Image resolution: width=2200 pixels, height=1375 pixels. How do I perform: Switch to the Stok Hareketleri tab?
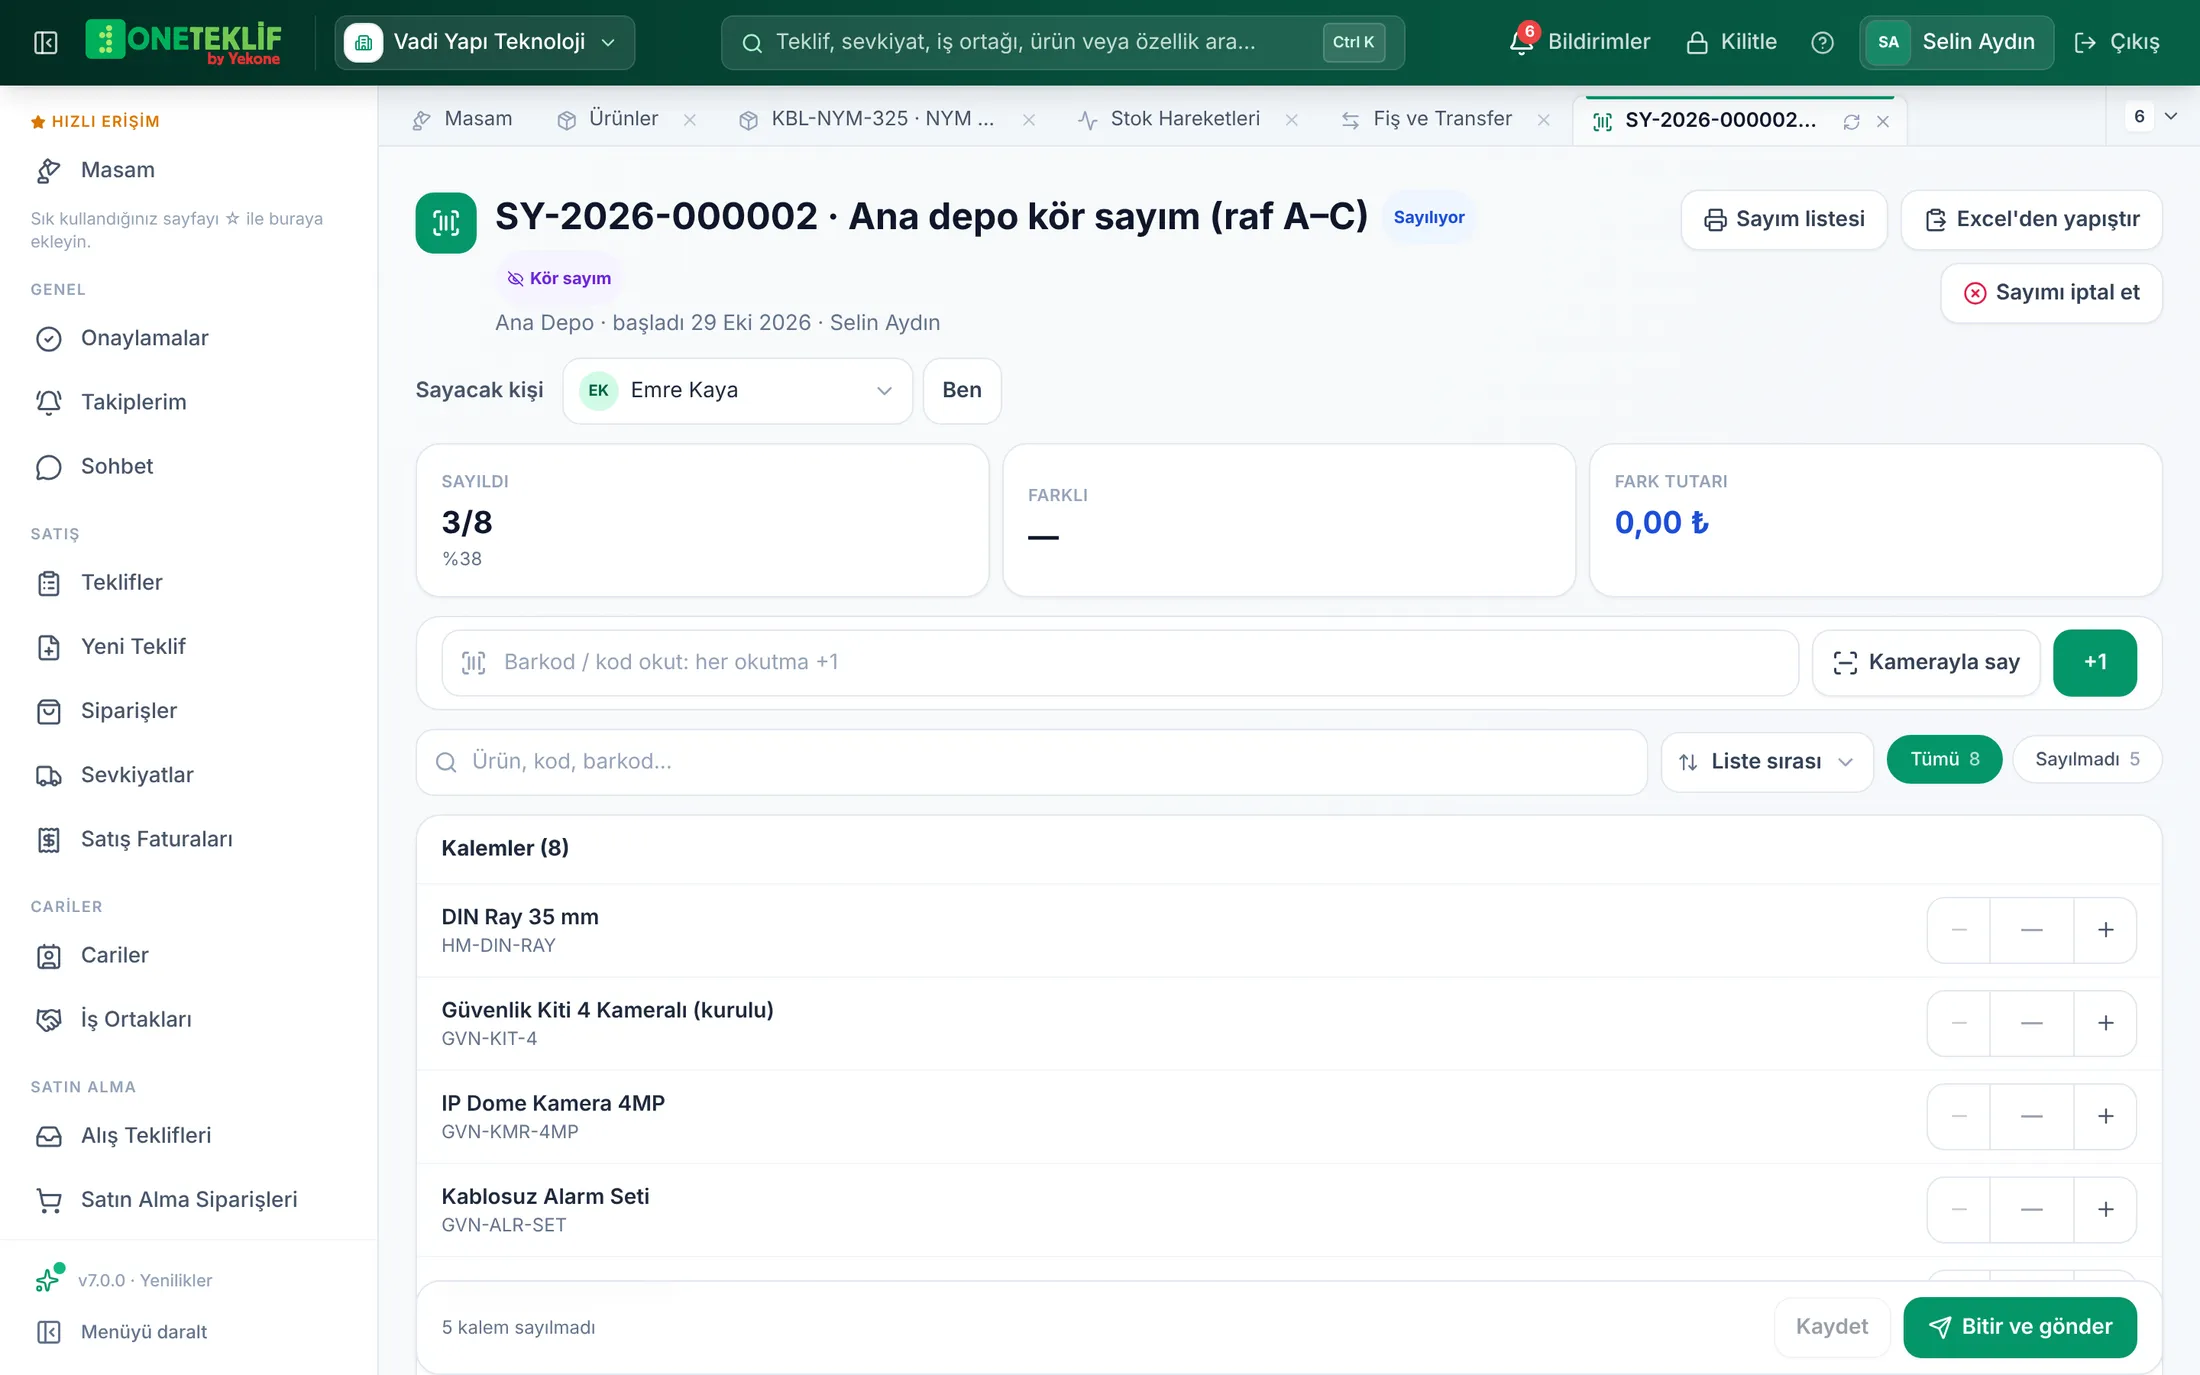coord(1171,119)
